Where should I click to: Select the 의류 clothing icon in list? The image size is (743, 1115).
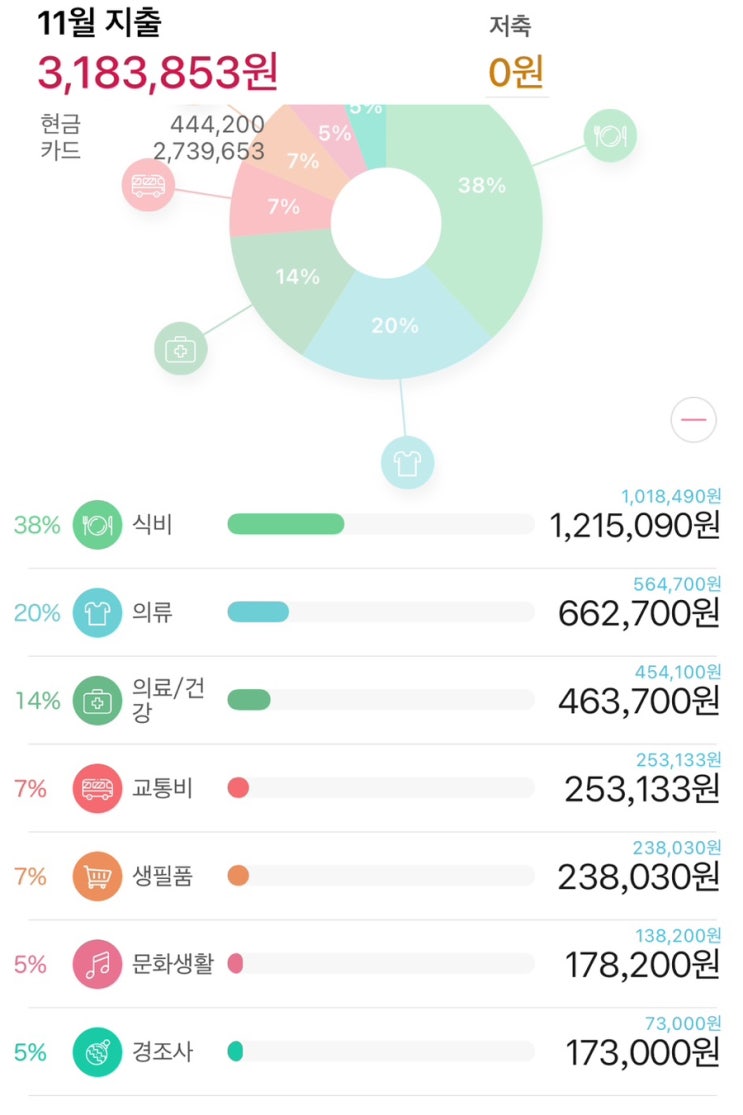[97, 612]
